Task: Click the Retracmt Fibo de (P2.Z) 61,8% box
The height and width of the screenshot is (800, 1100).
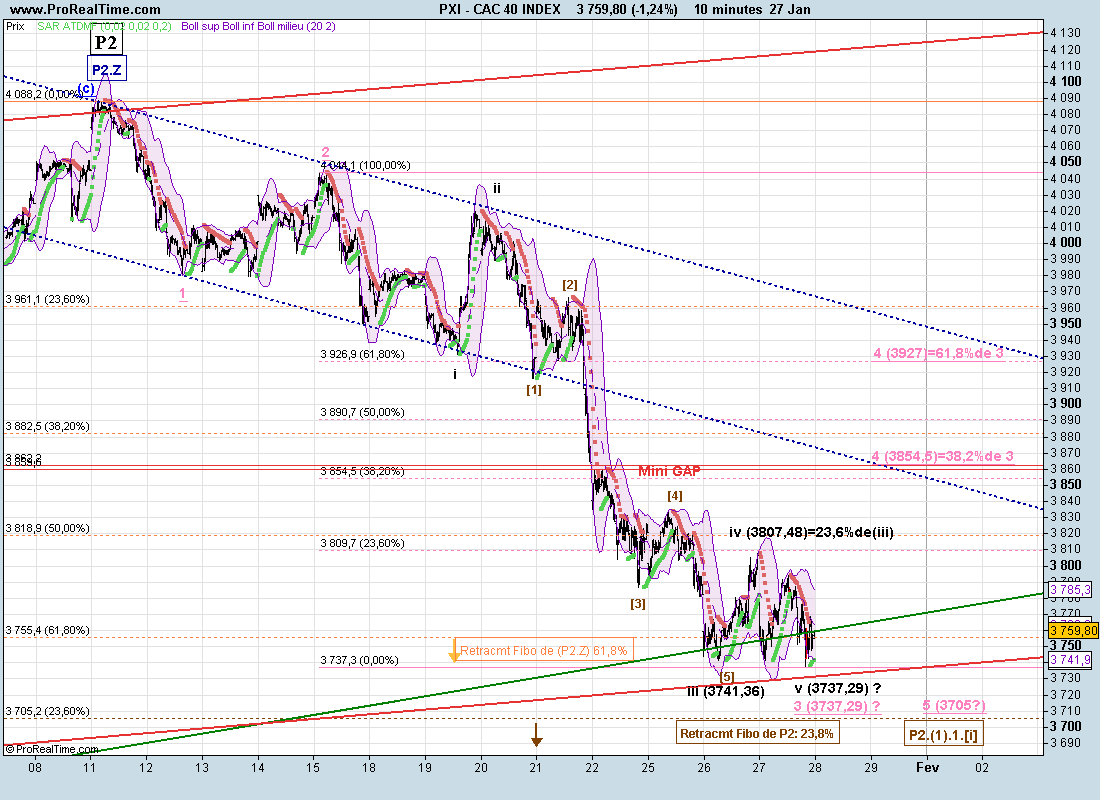Action: click(x=544, y=651)
